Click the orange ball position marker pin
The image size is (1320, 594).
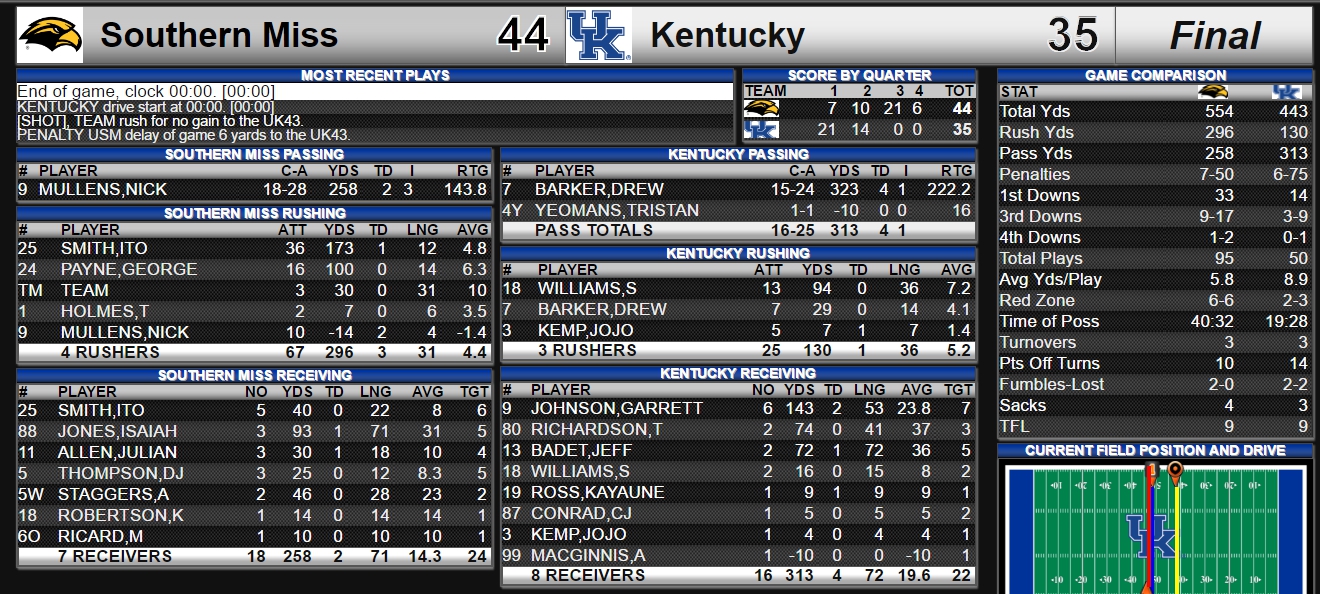pyautogui.click(x=1175, y=471)
